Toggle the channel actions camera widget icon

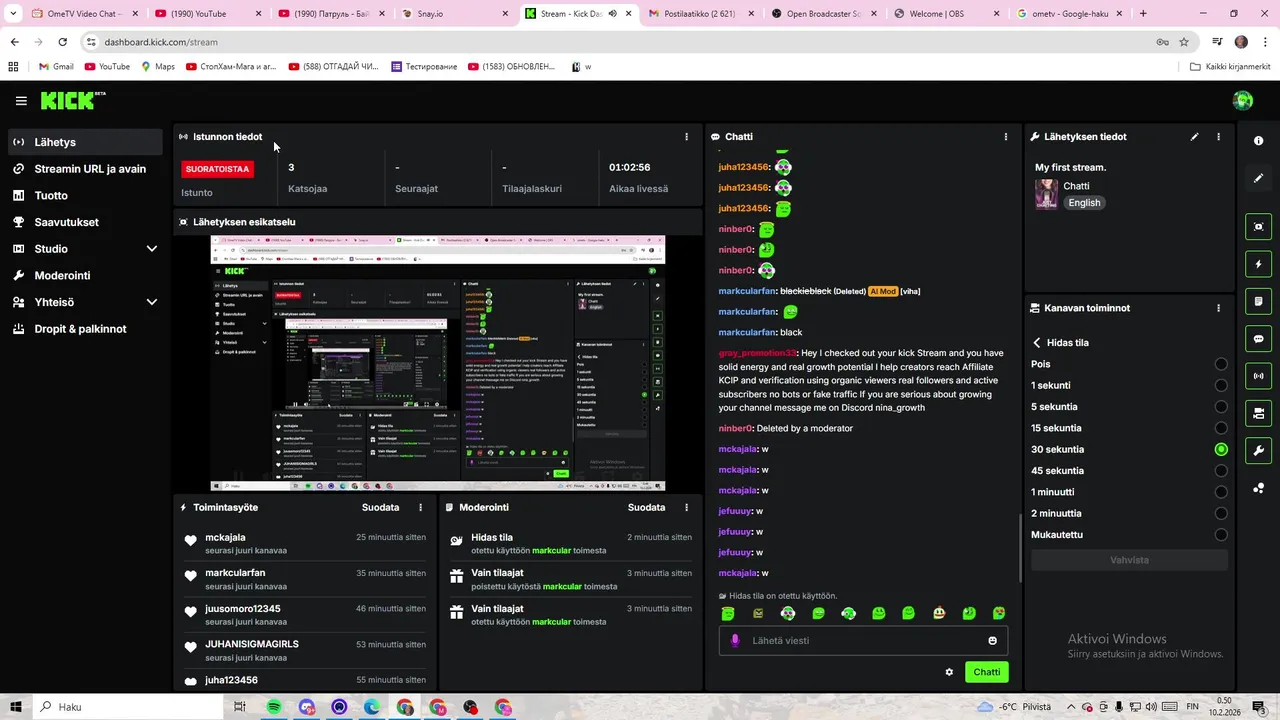pos(1259,413)
